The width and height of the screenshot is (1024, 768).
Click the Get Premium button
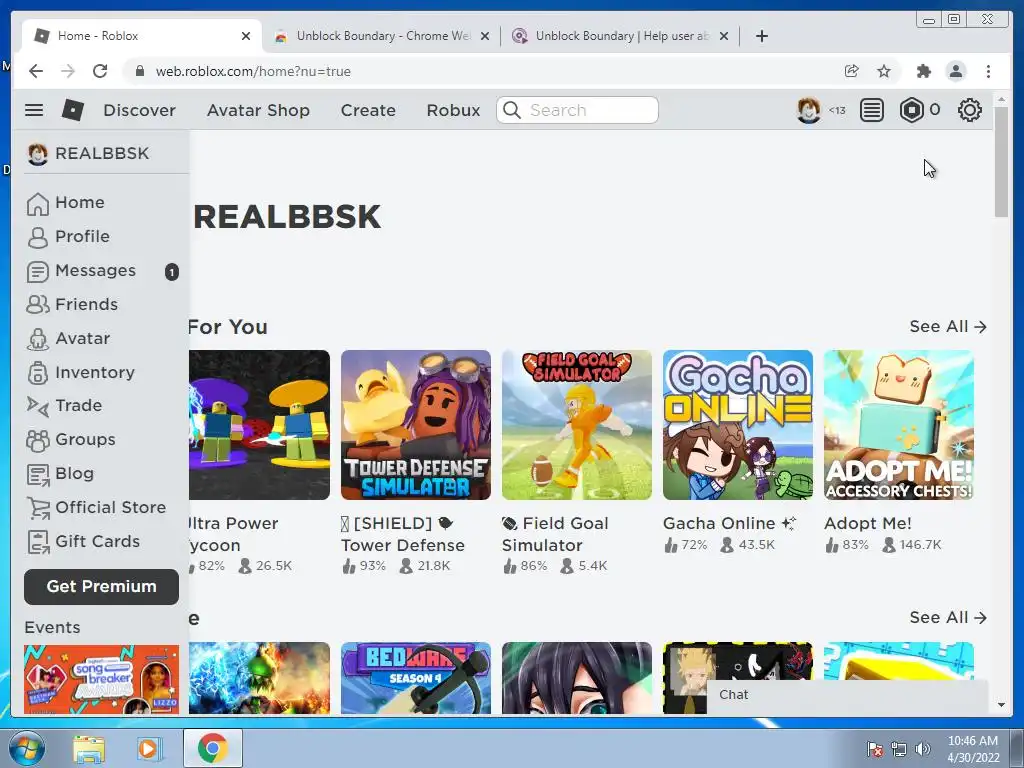coord(101,586)
